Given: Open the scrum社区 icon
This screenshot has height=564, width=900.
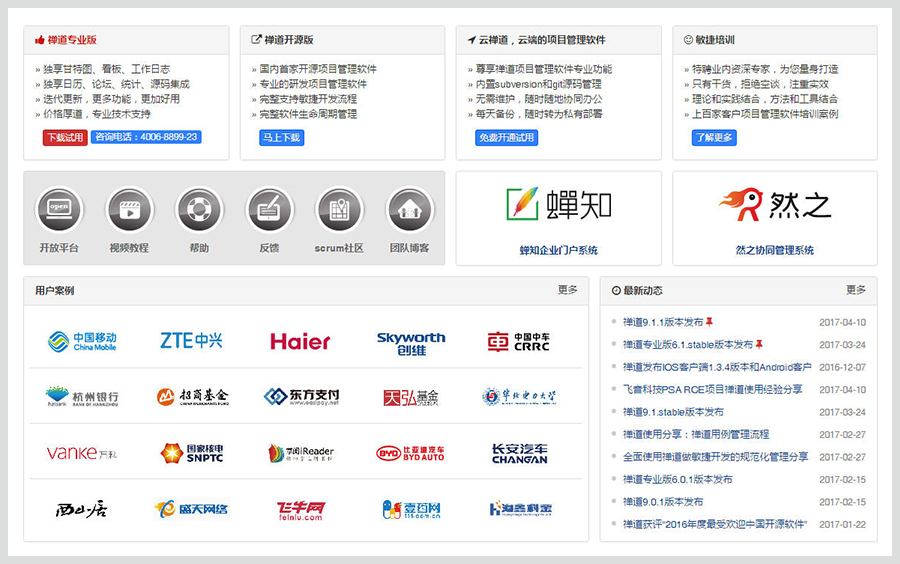Looking at the screenshot, I should [x=339, y=209].
